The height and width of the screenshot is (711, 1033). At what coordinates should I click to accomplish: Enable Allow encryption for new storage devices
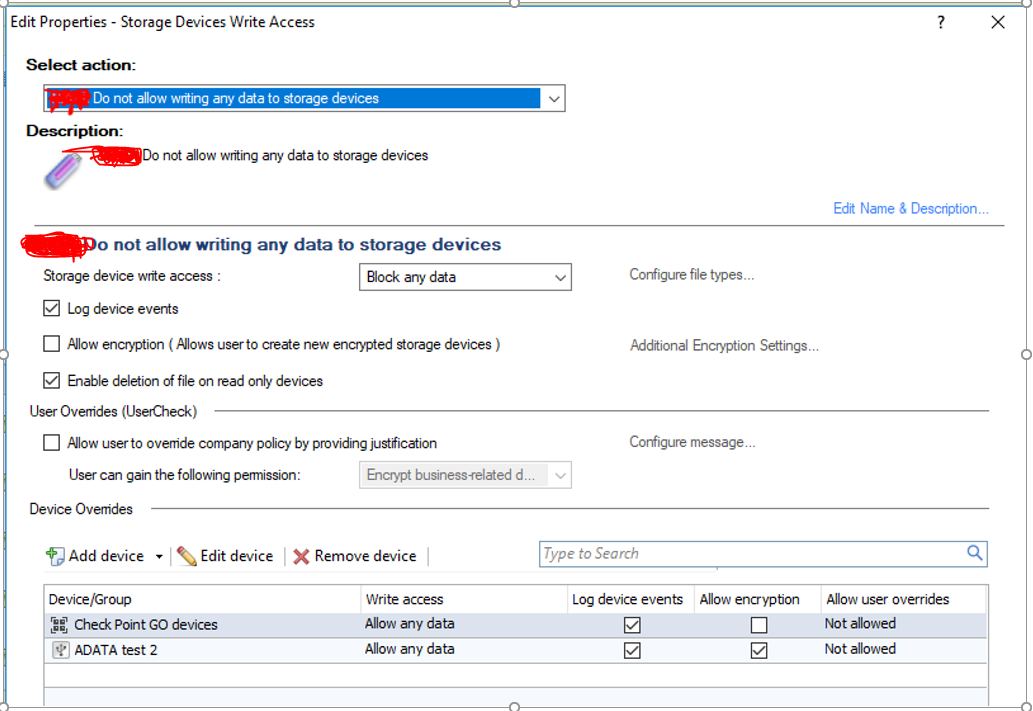pos(51,344)
